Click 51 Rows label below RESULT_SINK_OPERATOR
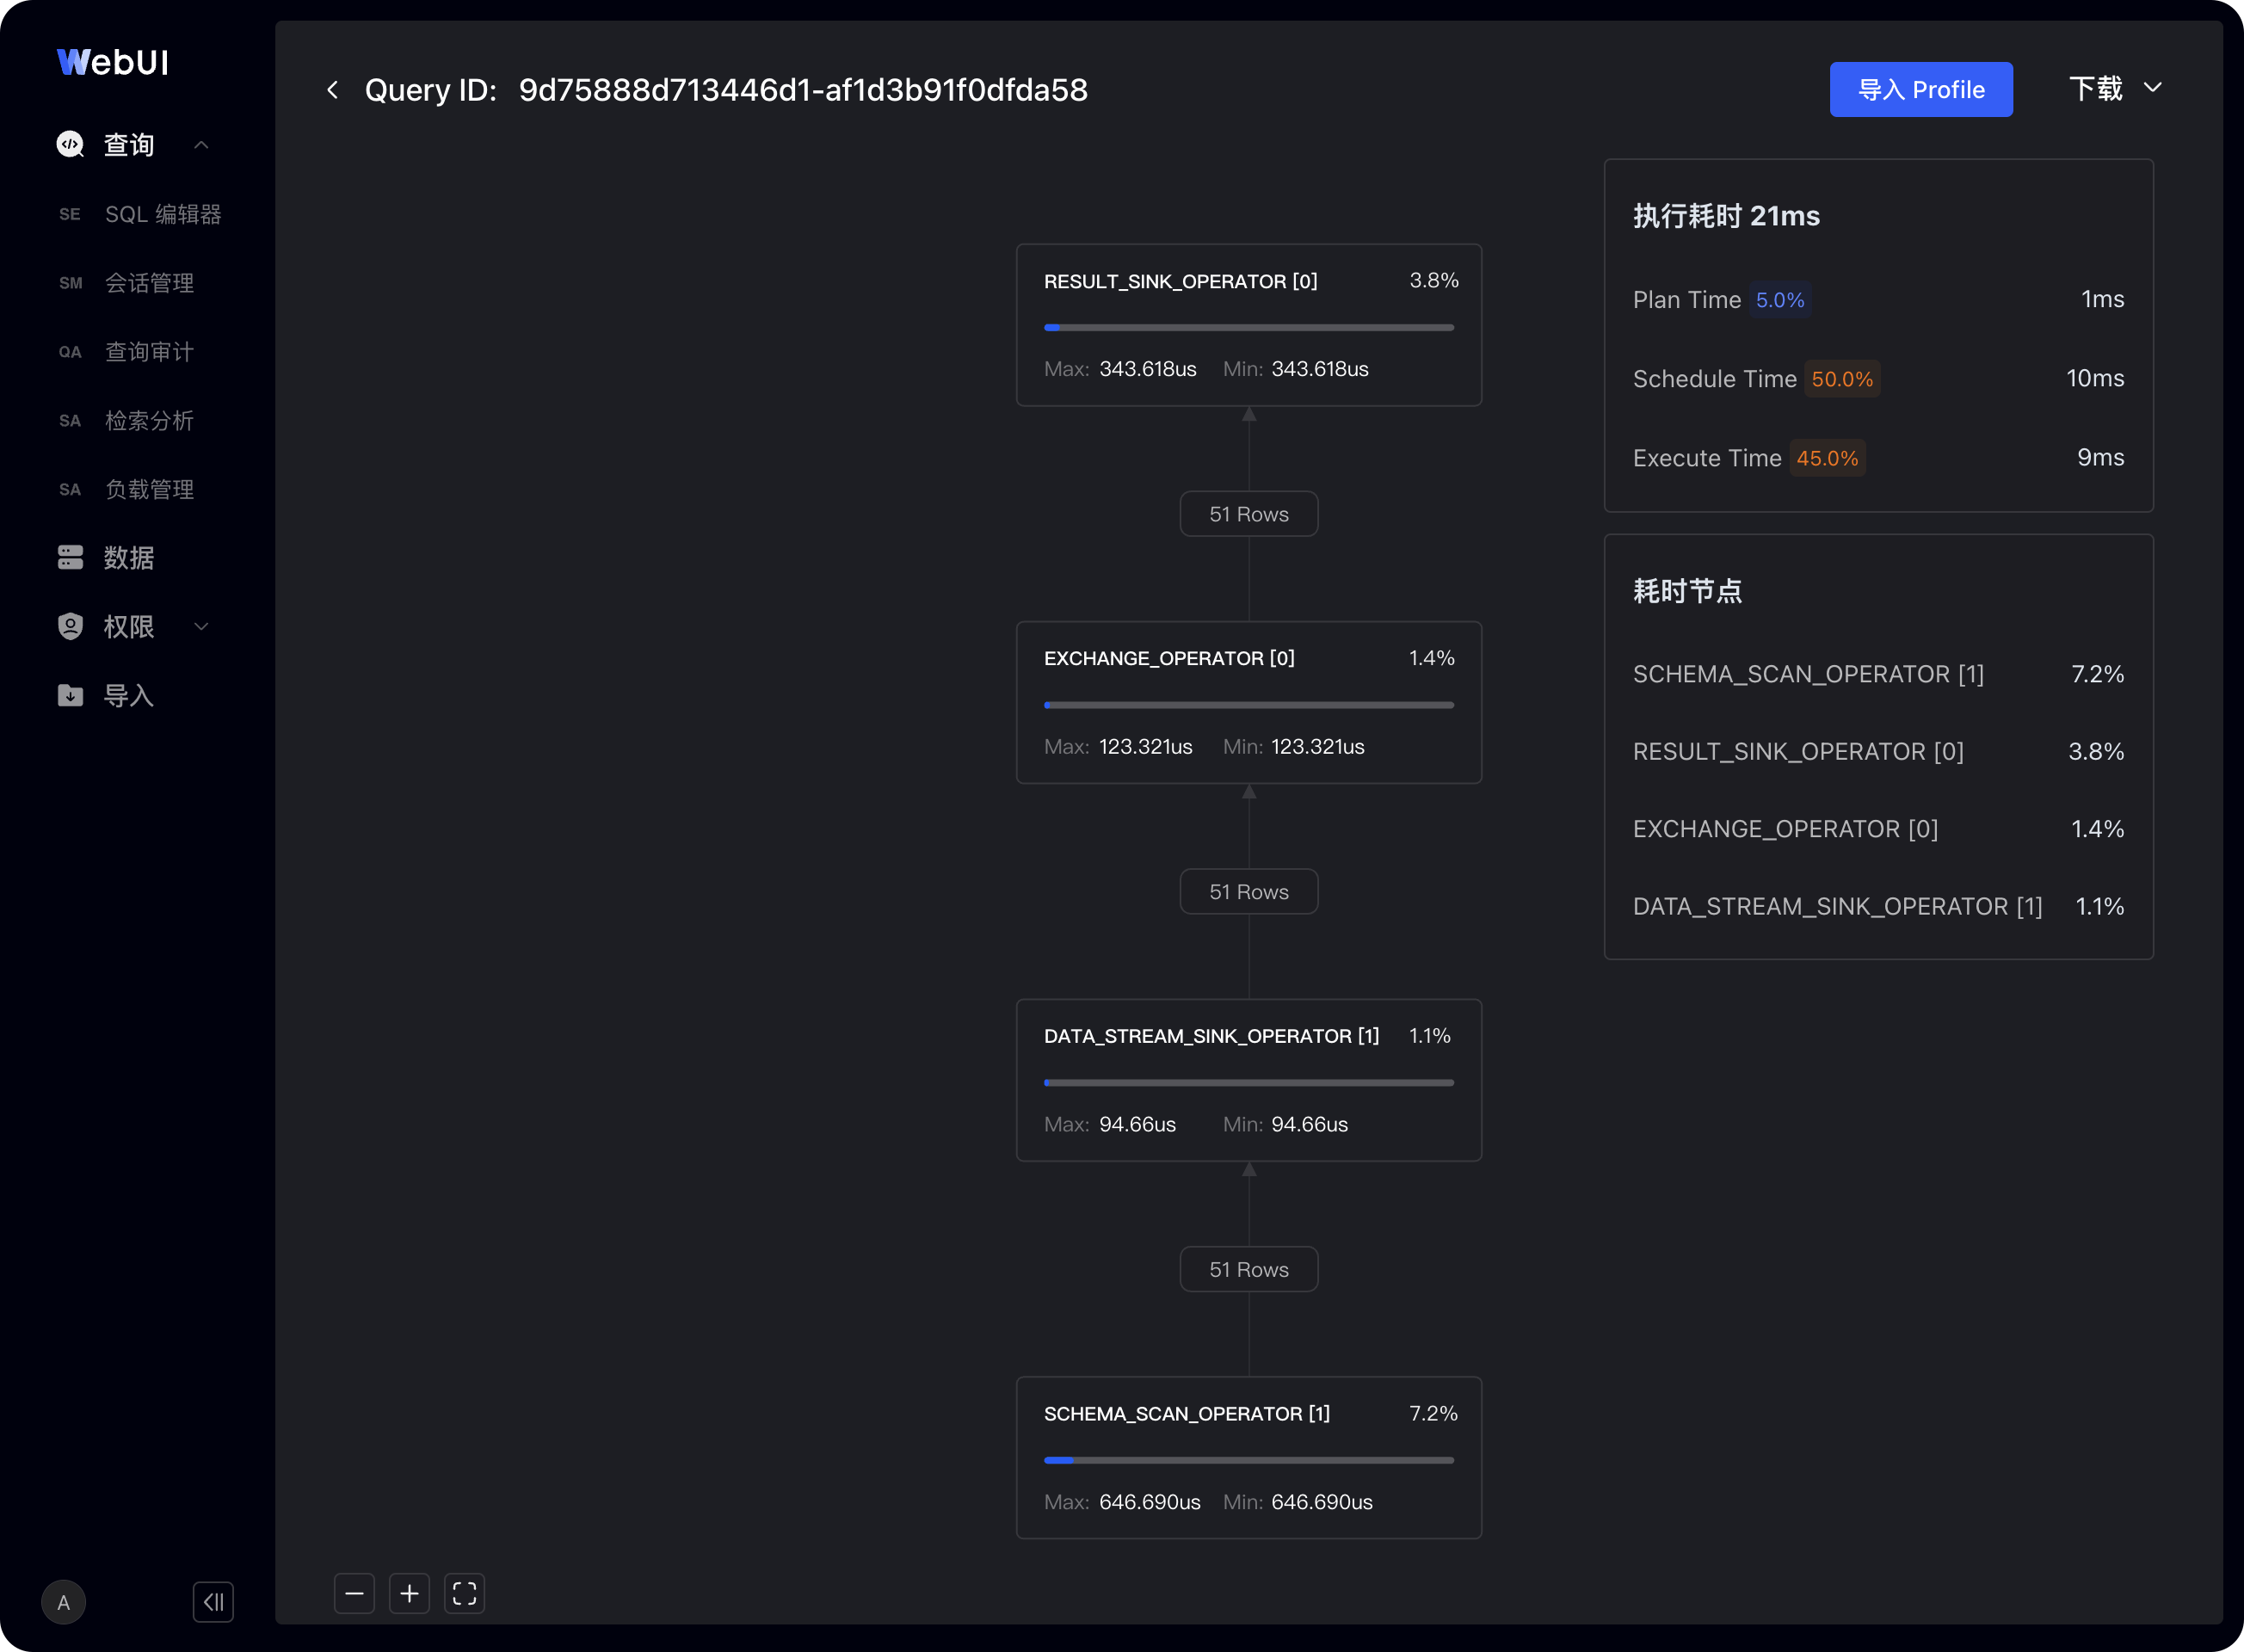This screenshot has width=2244, height=1652. click(1249, 514)
